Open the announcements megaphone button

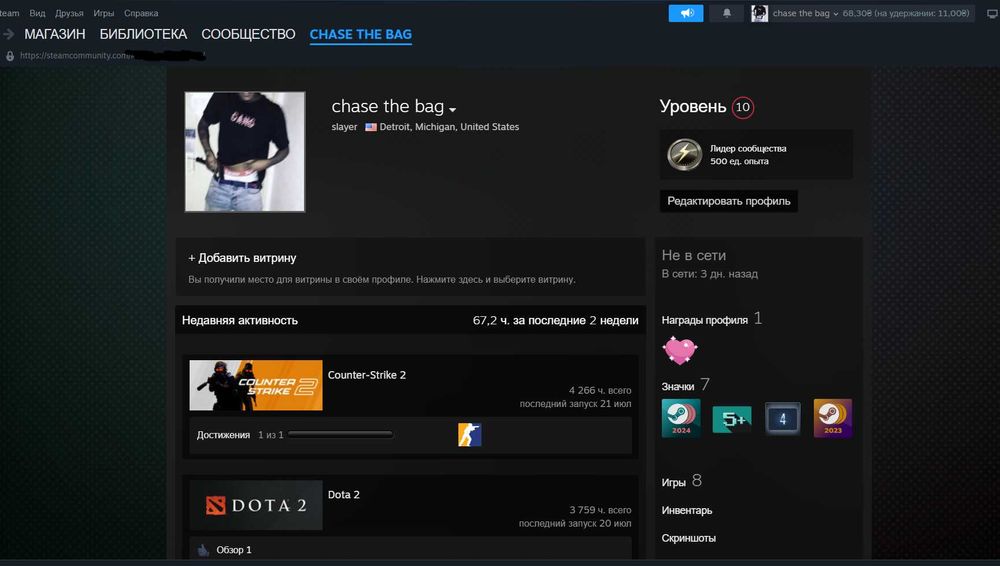[686, 13]
